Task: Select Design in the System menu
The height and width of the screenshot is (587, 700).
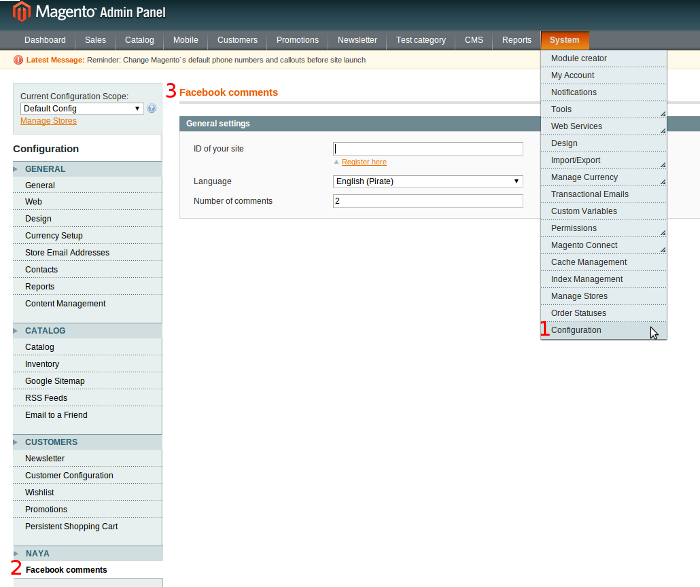Action: (x=604, y=143)
